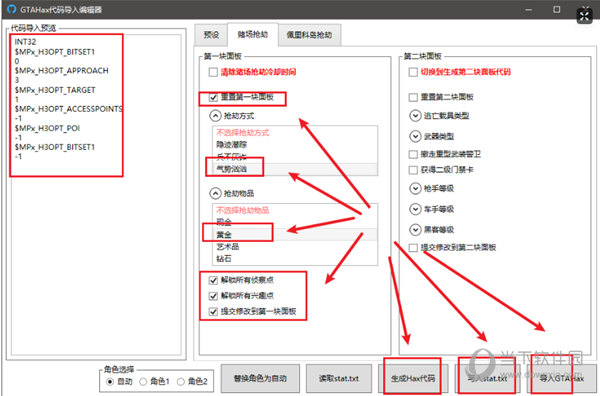Click the GTAHax app icon in title bar

(12, 9)
